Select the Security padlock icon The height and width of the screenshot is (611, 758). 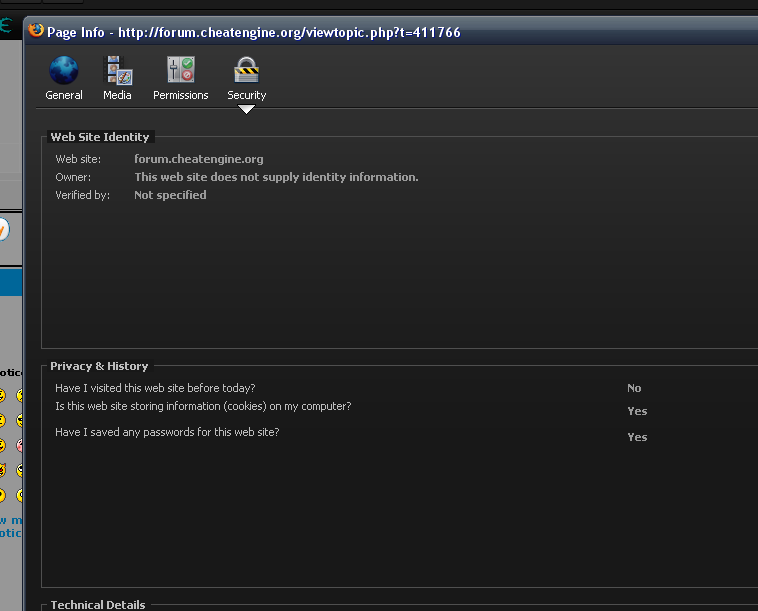coord(247,70)
